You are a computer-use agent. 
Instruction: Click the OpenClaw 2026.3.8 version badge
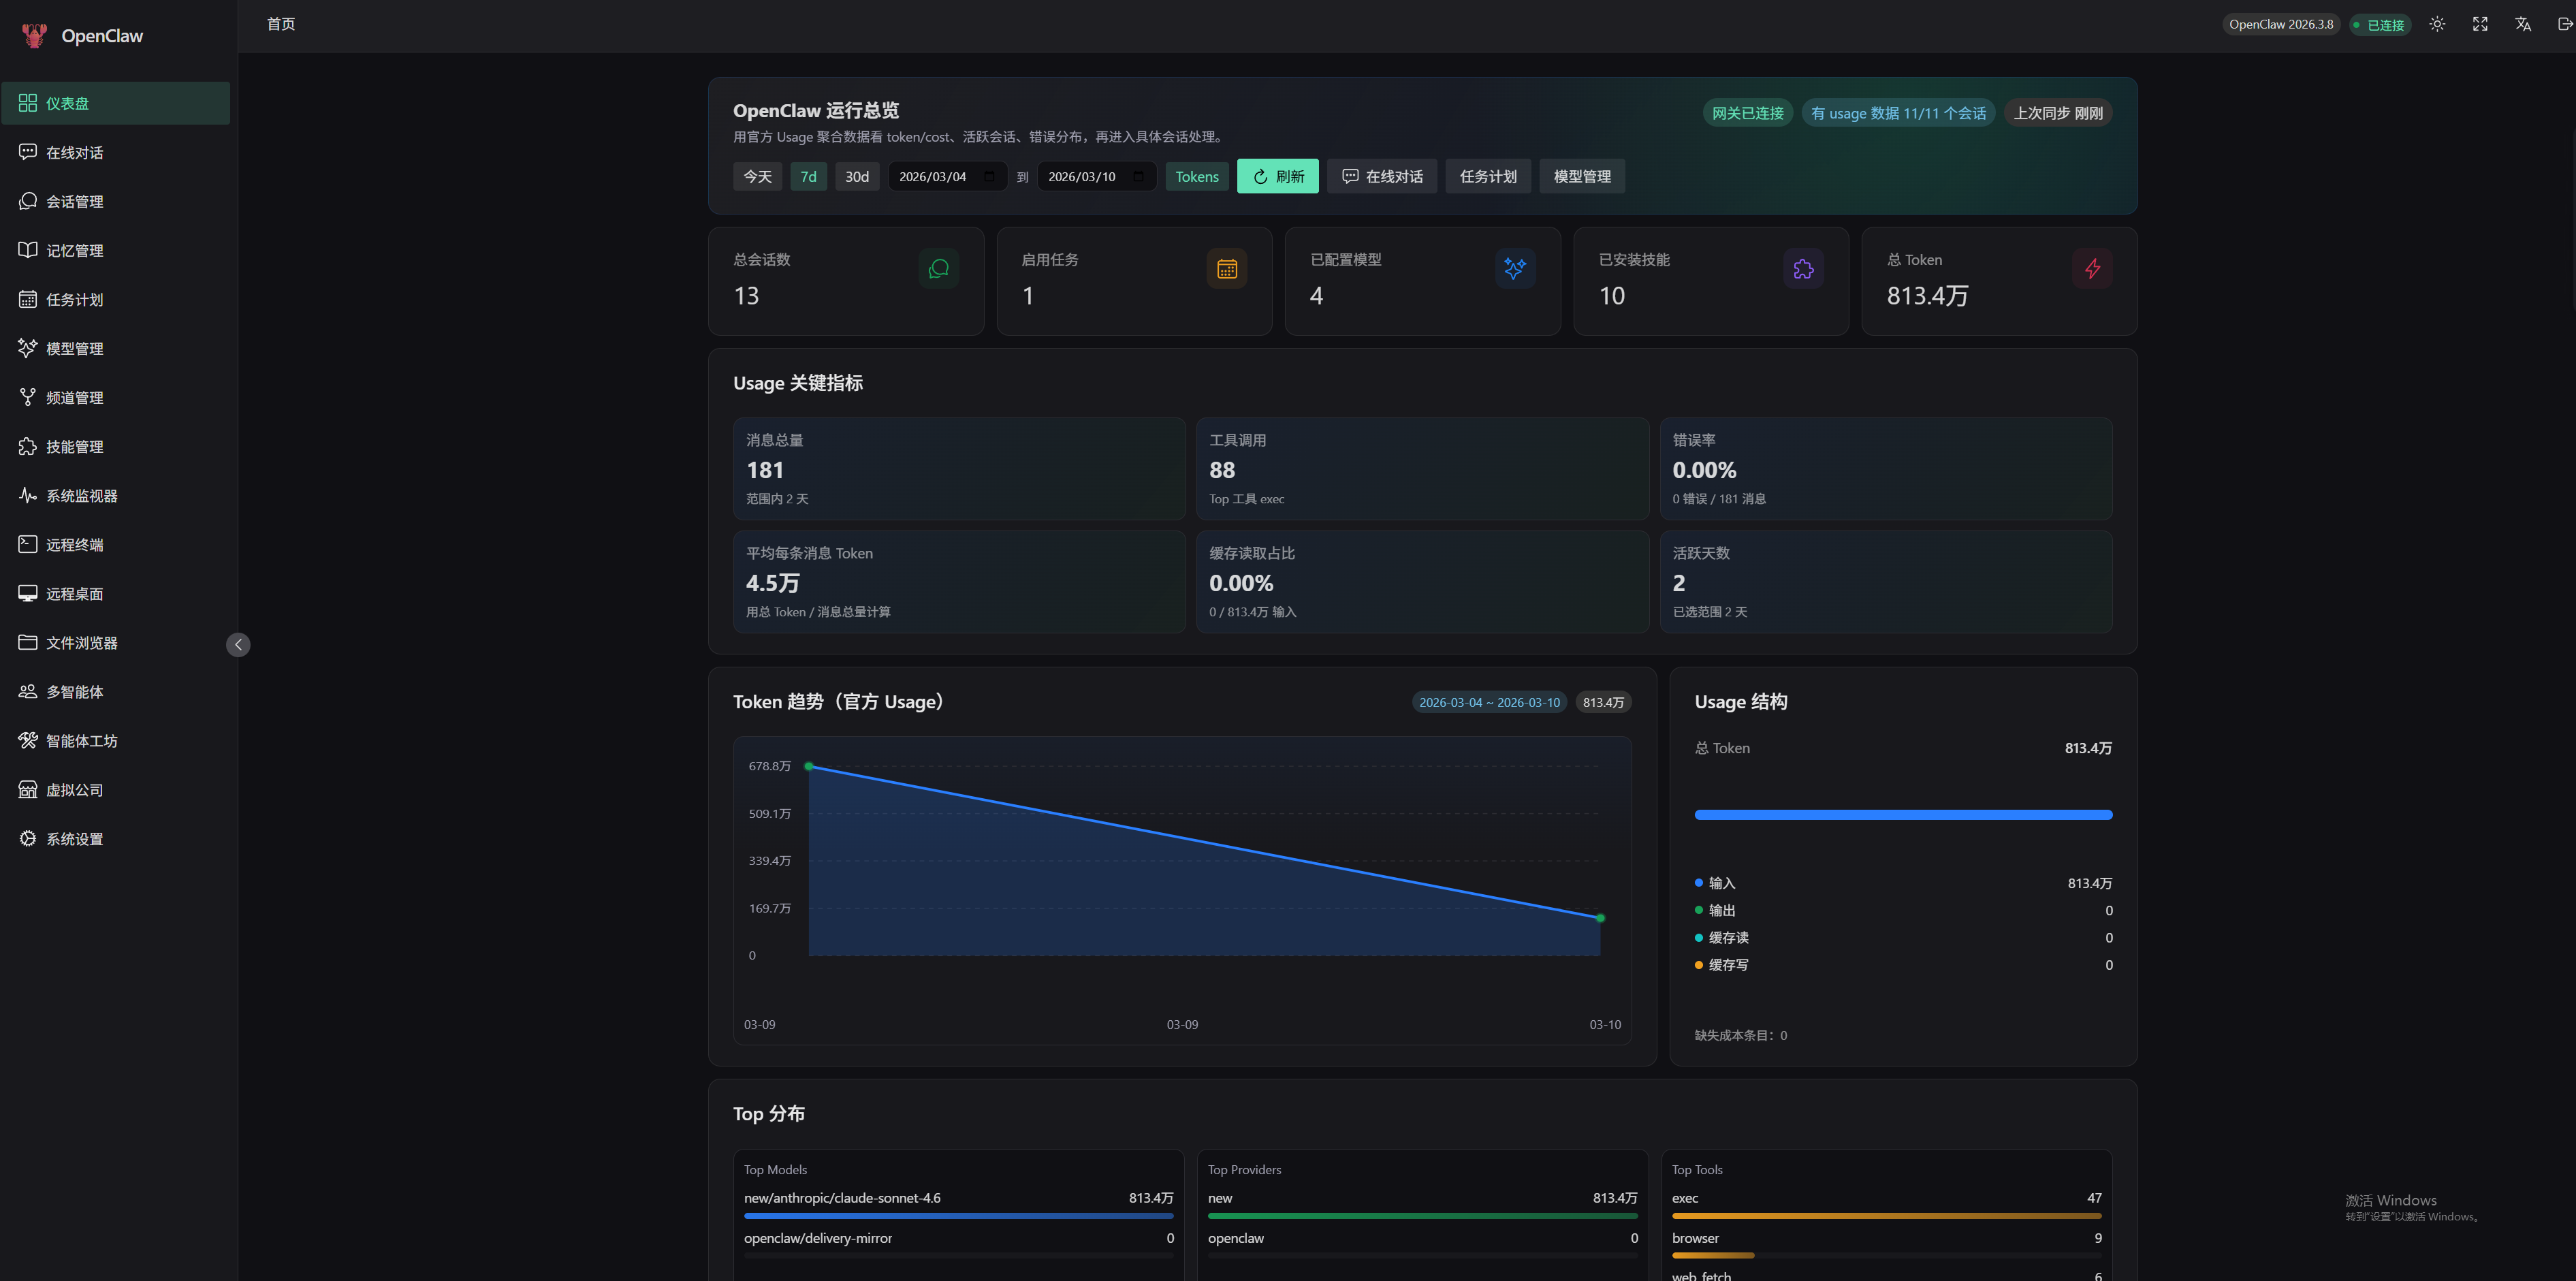[2281, 24]
